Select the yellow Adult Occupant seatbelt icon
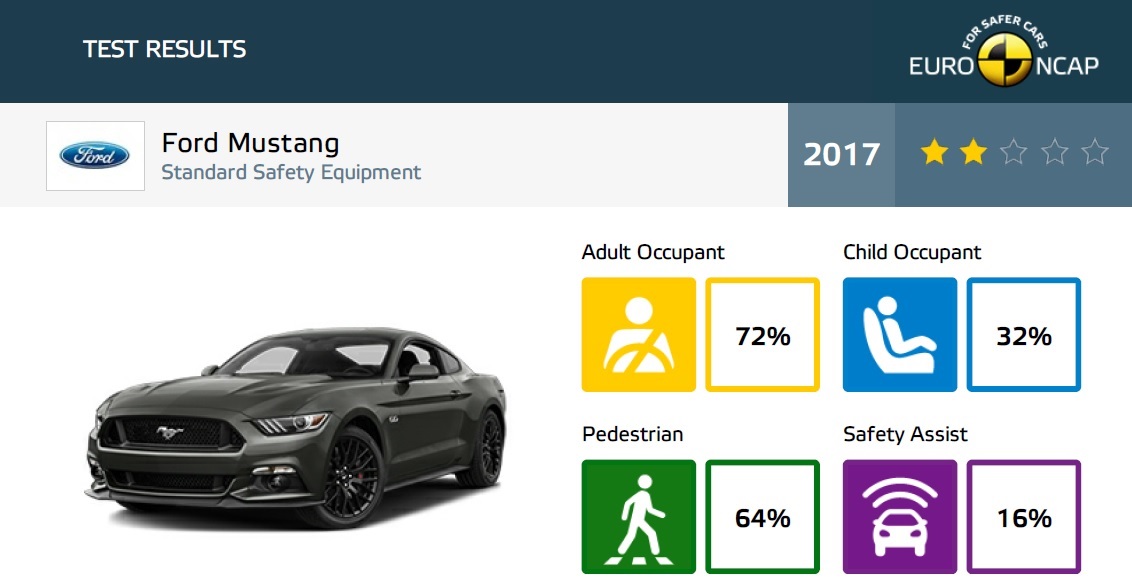 click(x=639, y=334)
